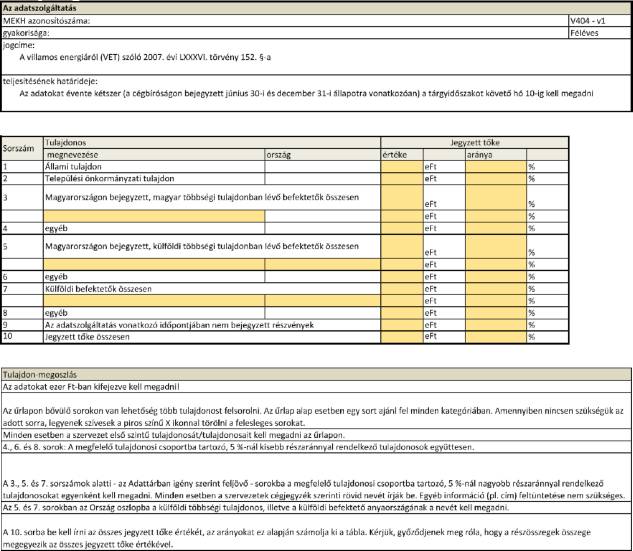Click the 'teljesítésének határideje:' label
The width and height of the screenshot is (633, 551).
pos(50,81)
